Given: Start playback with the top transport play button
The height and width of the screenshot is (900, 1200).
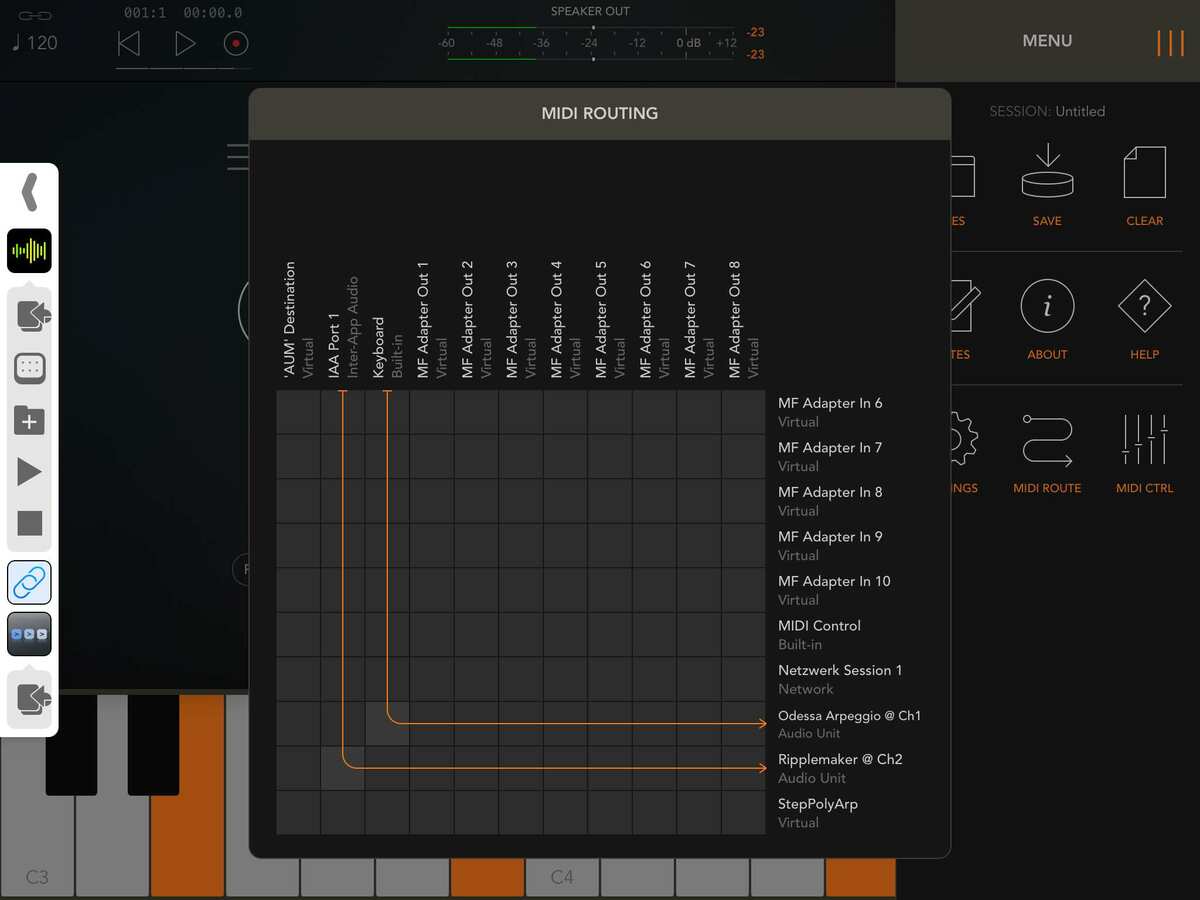Looking at the screenshot, I should click(185, 43).
